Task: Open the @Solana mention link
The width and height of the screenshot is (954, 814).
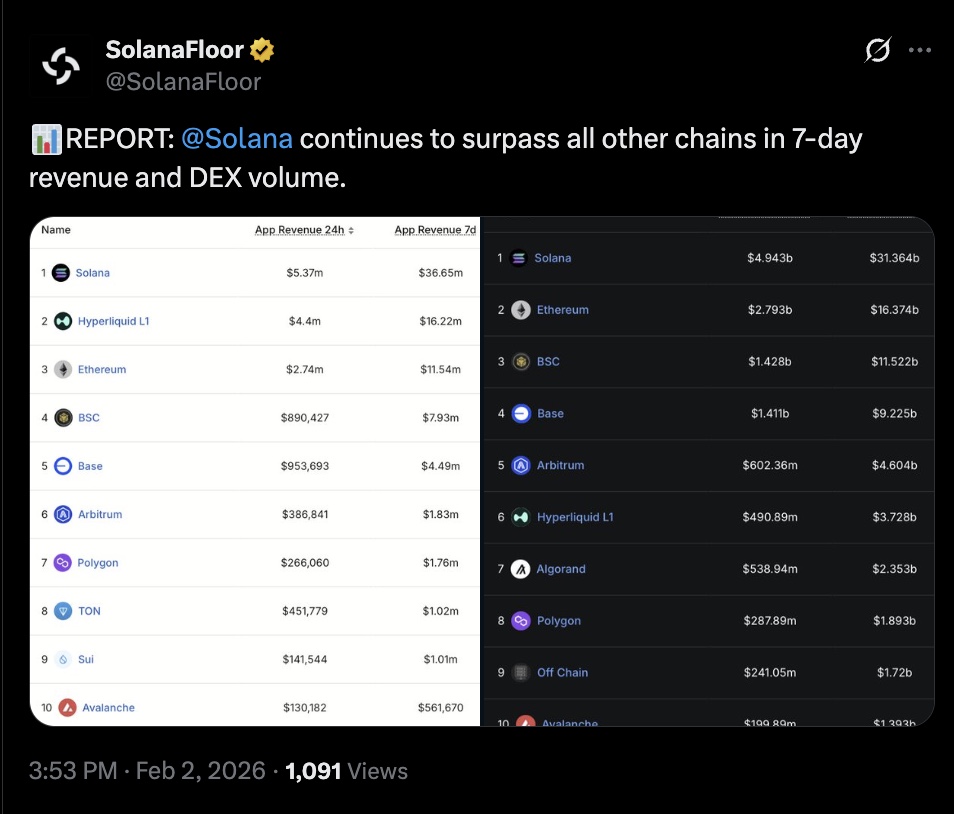Action: click(237, 139)
